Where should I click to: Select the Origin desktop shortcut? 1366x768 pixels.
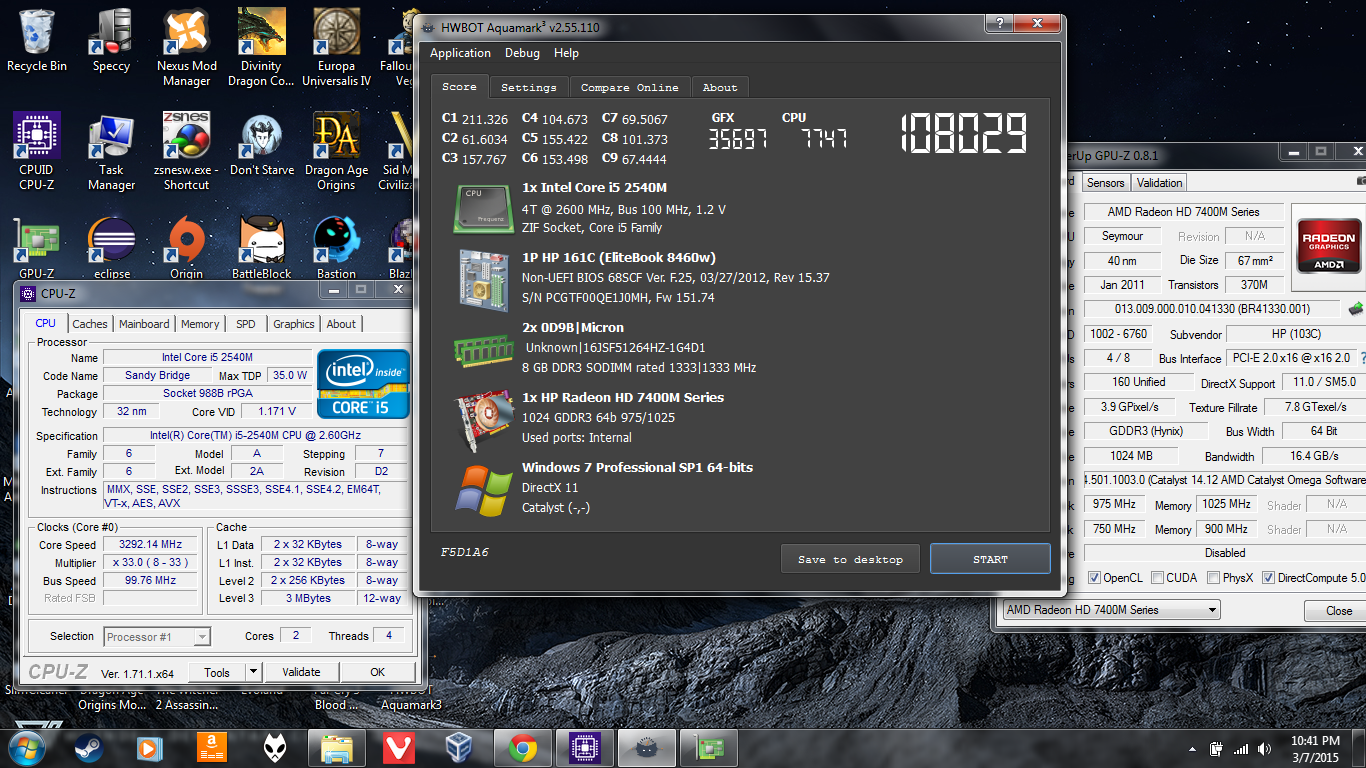[187, 248]
